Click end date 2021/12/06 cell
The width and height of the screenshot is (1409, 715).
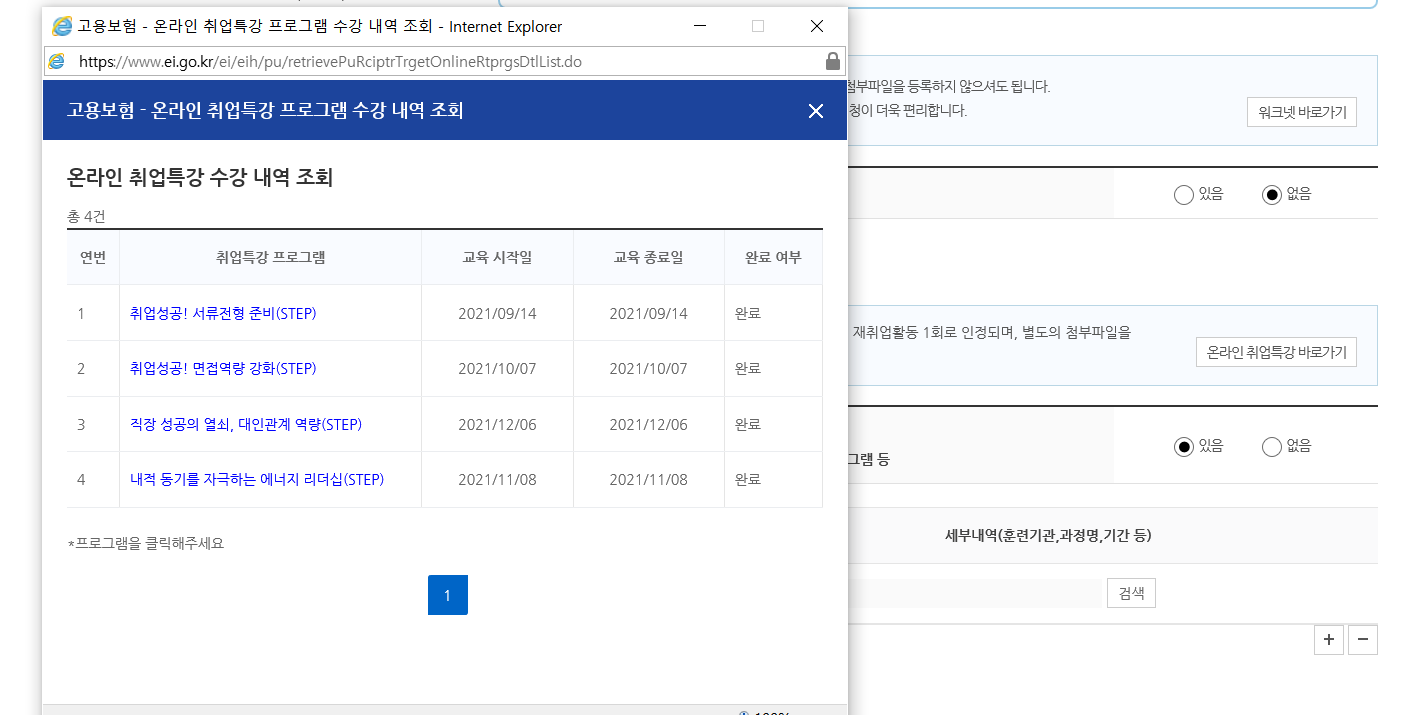pyautogui.click(x=648, y=424)
